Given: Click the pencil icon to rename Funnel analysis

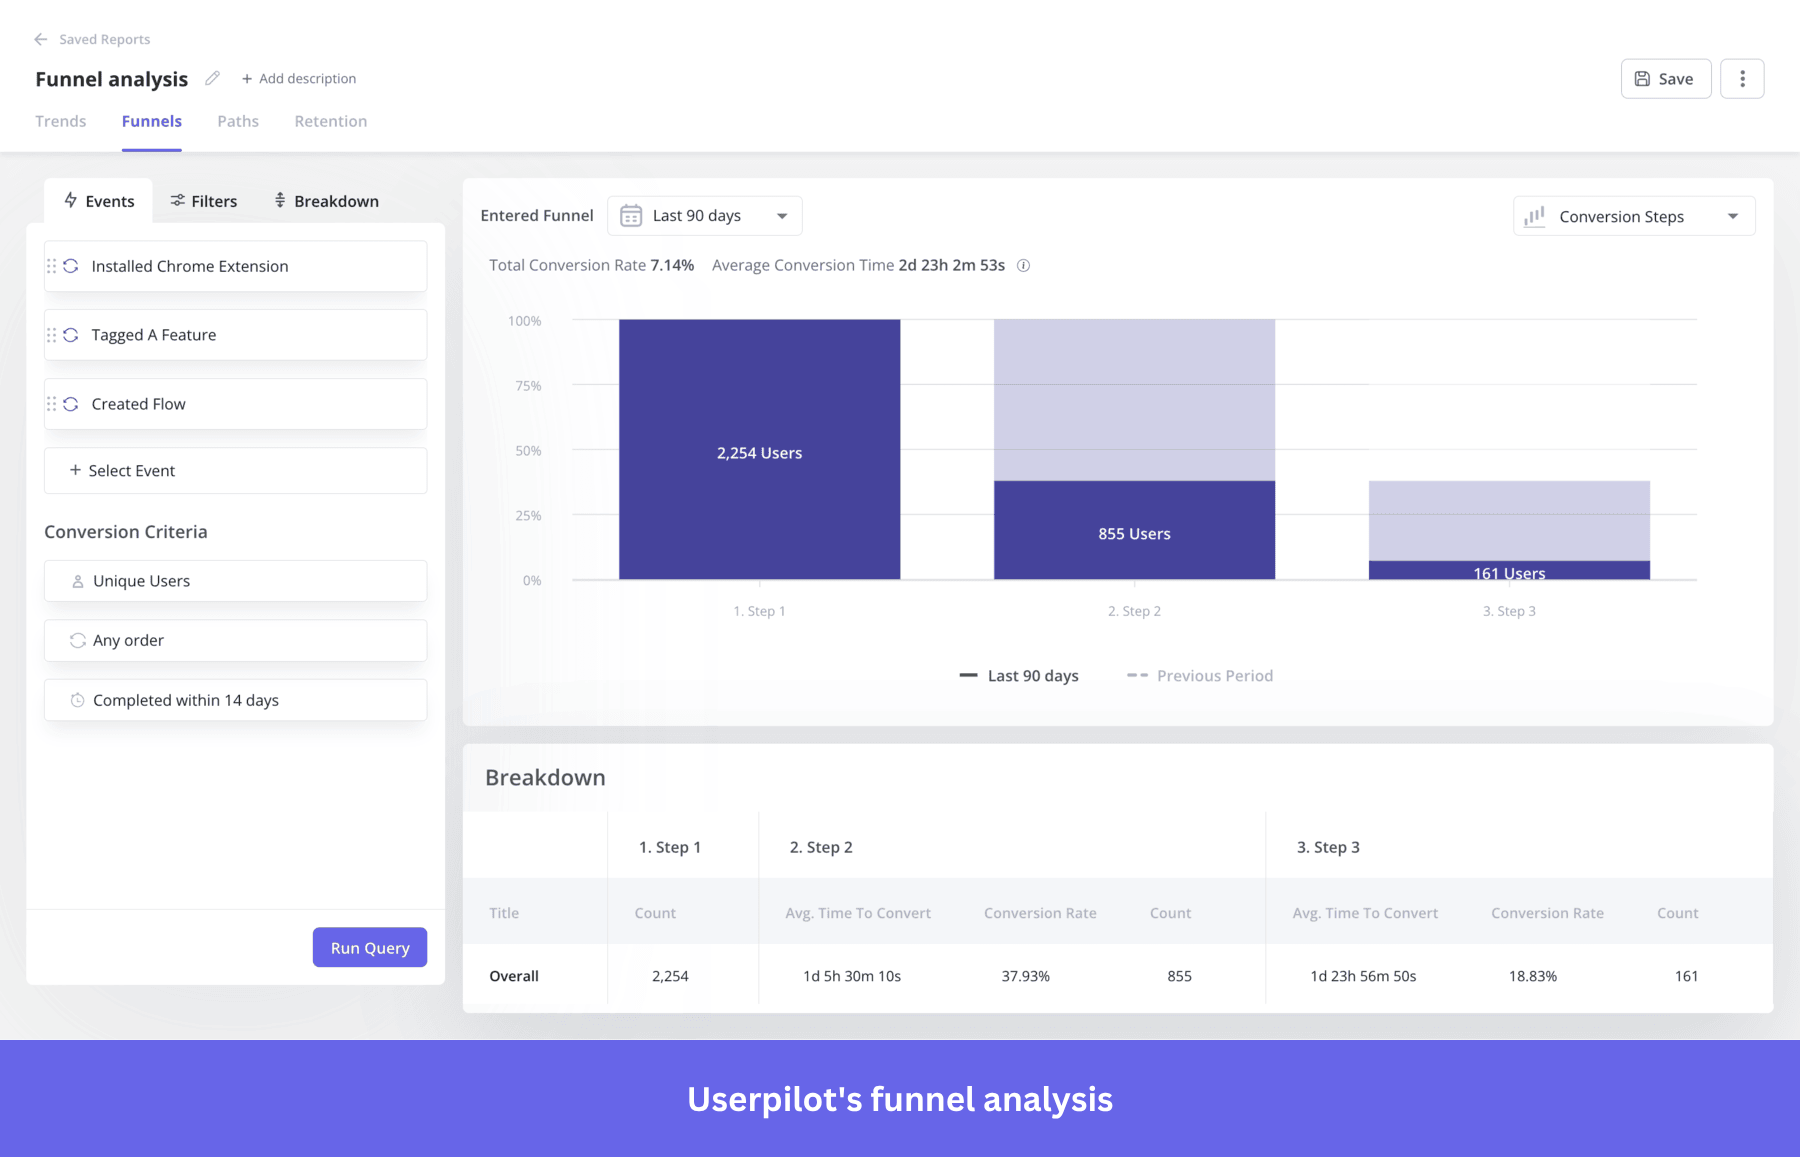Looking at the screenshot, I should coord(211,78).
